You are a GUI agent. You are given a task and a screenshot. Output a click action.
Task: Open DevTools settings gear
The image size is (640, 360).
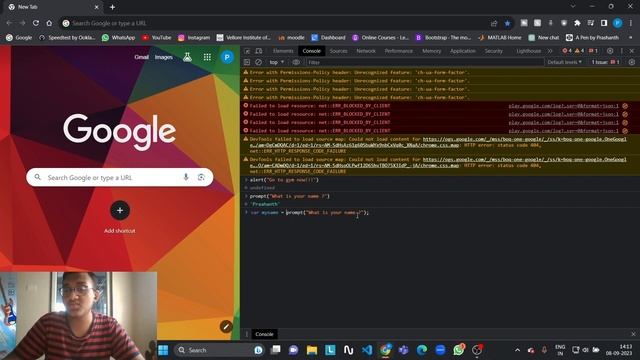[x=610, y=51]
